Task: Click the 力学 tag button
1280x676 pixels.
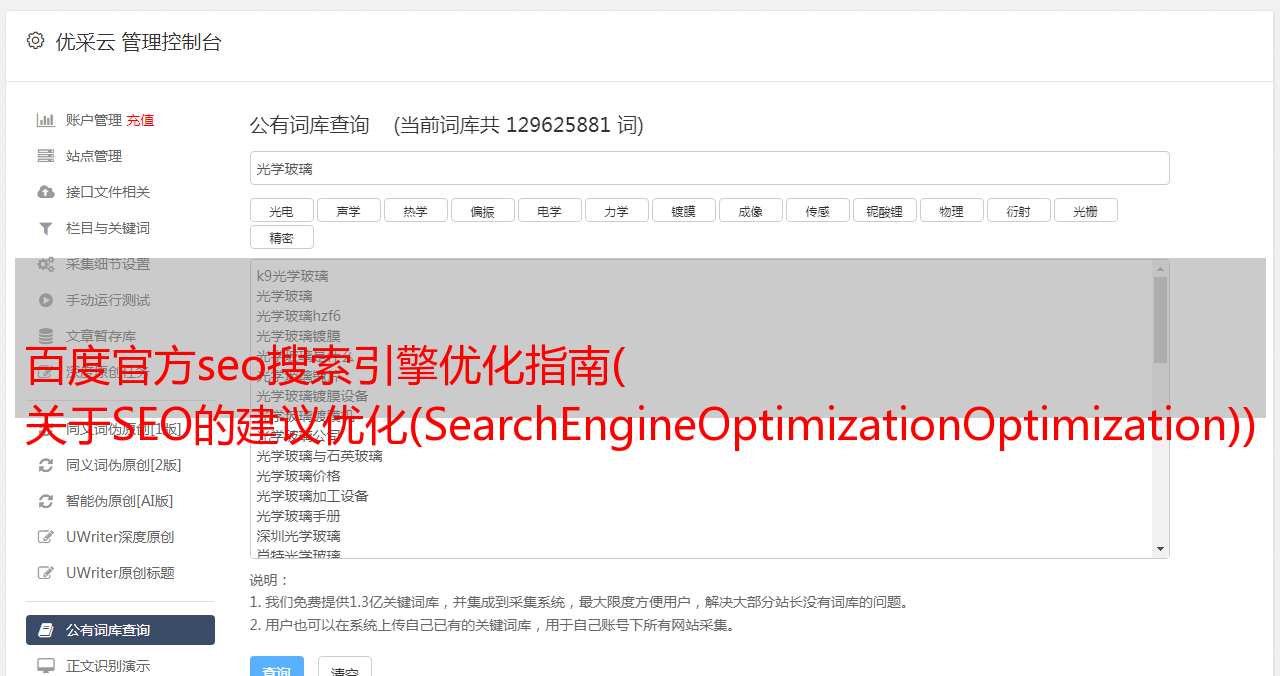Action: click(x=617, y=210)
